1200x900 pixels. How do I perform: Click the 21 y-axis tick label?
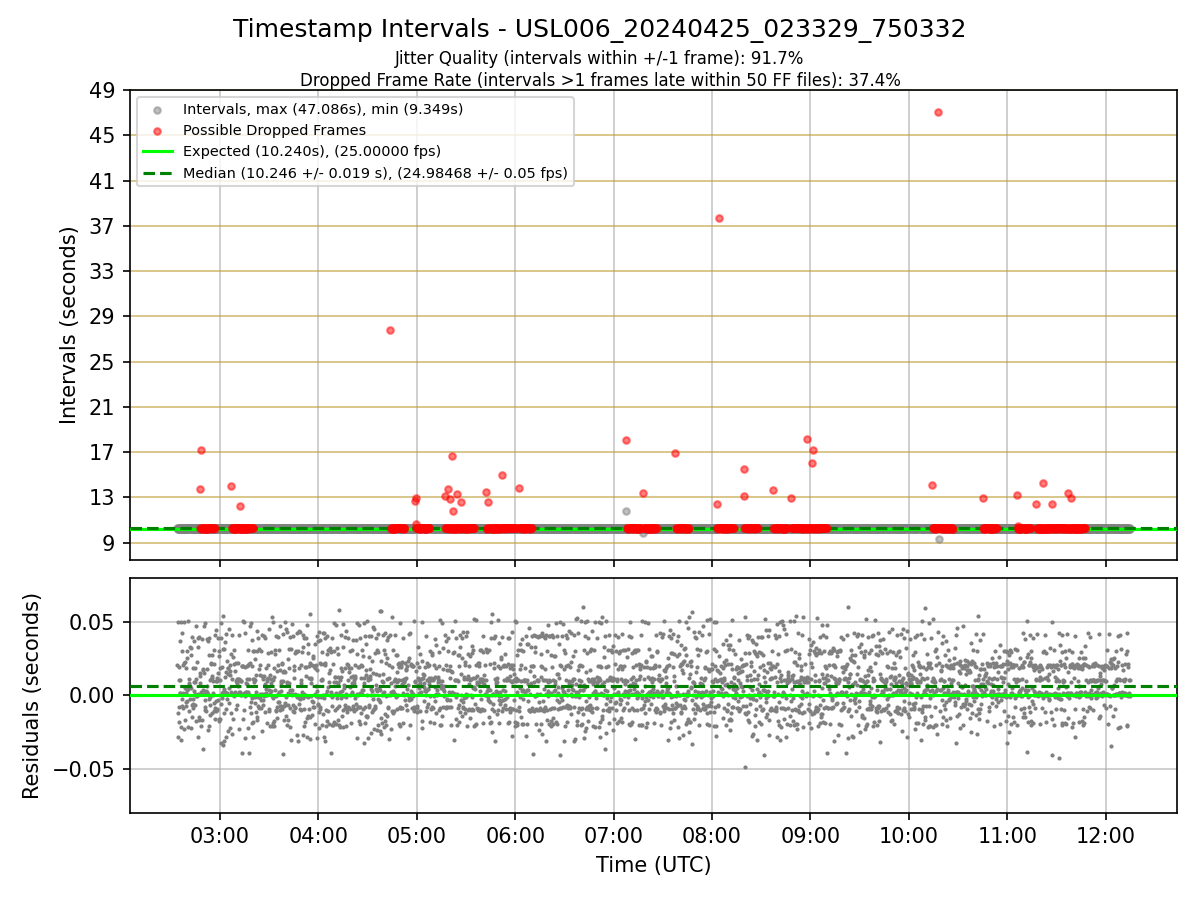[104, 407]
